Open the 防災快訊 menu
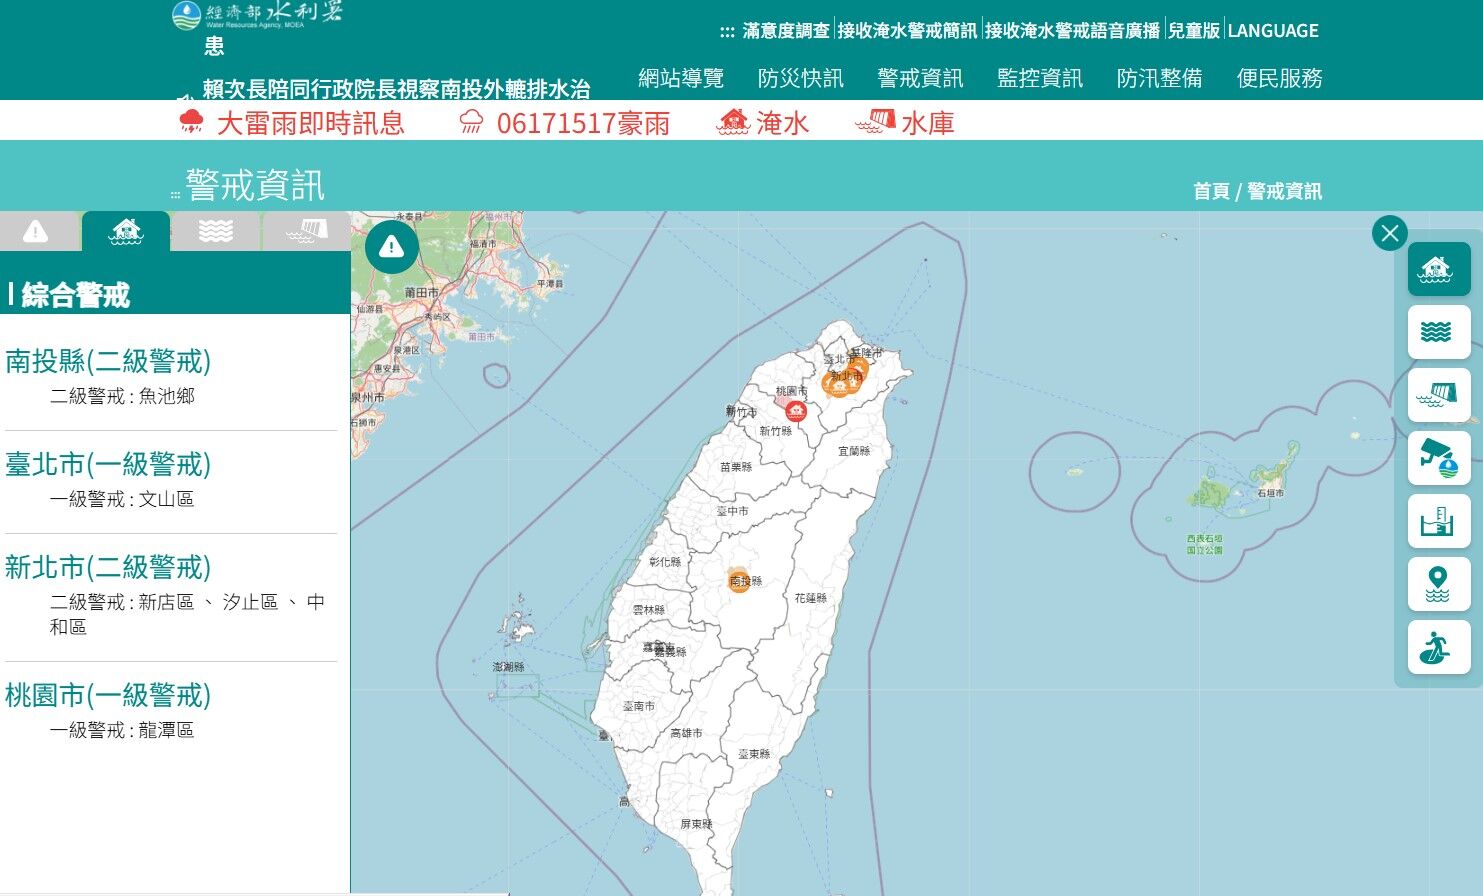1483x896 pixels. tap(801, 78)
